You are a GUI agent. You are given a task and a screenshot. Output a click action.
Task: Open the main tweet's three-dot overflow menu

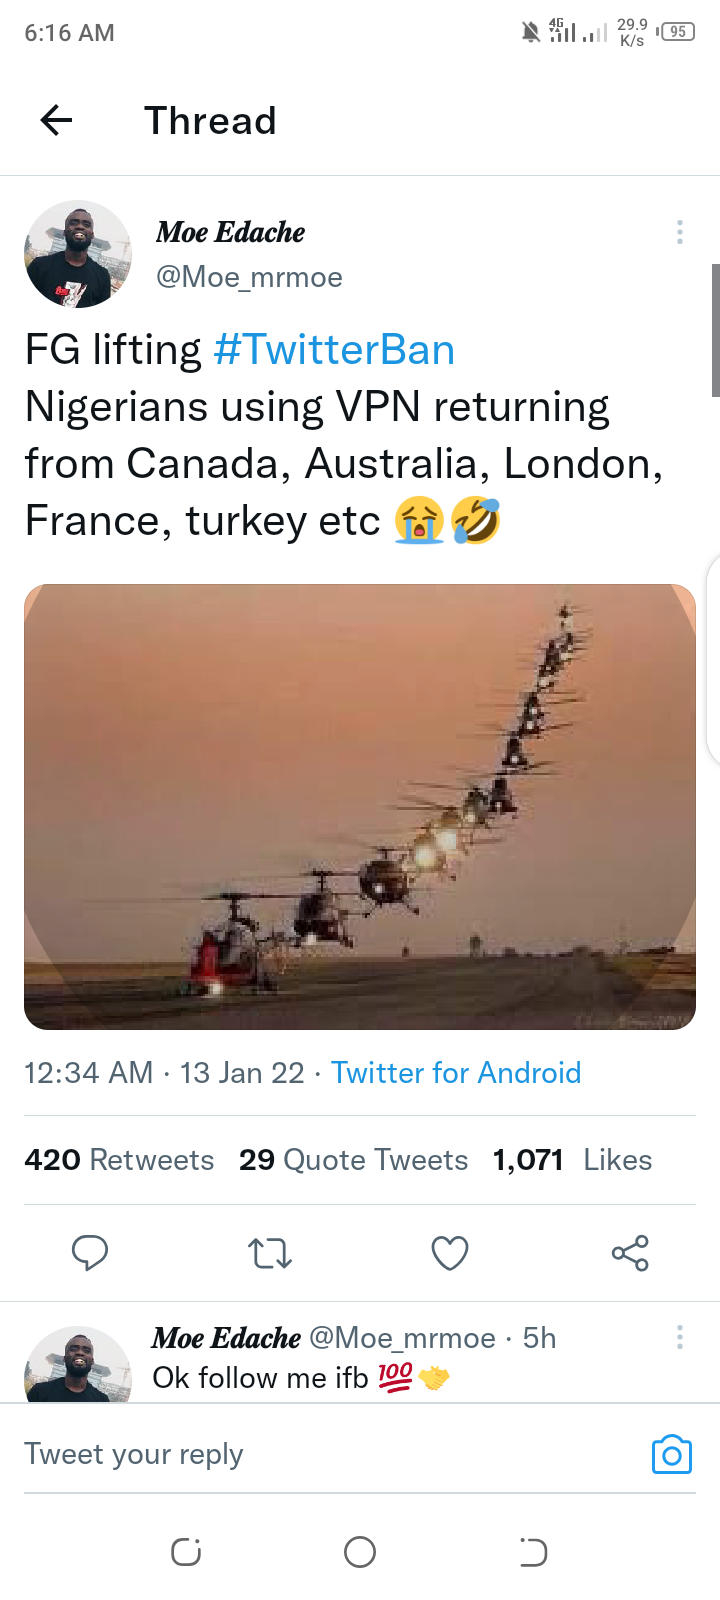pos(680,233)
